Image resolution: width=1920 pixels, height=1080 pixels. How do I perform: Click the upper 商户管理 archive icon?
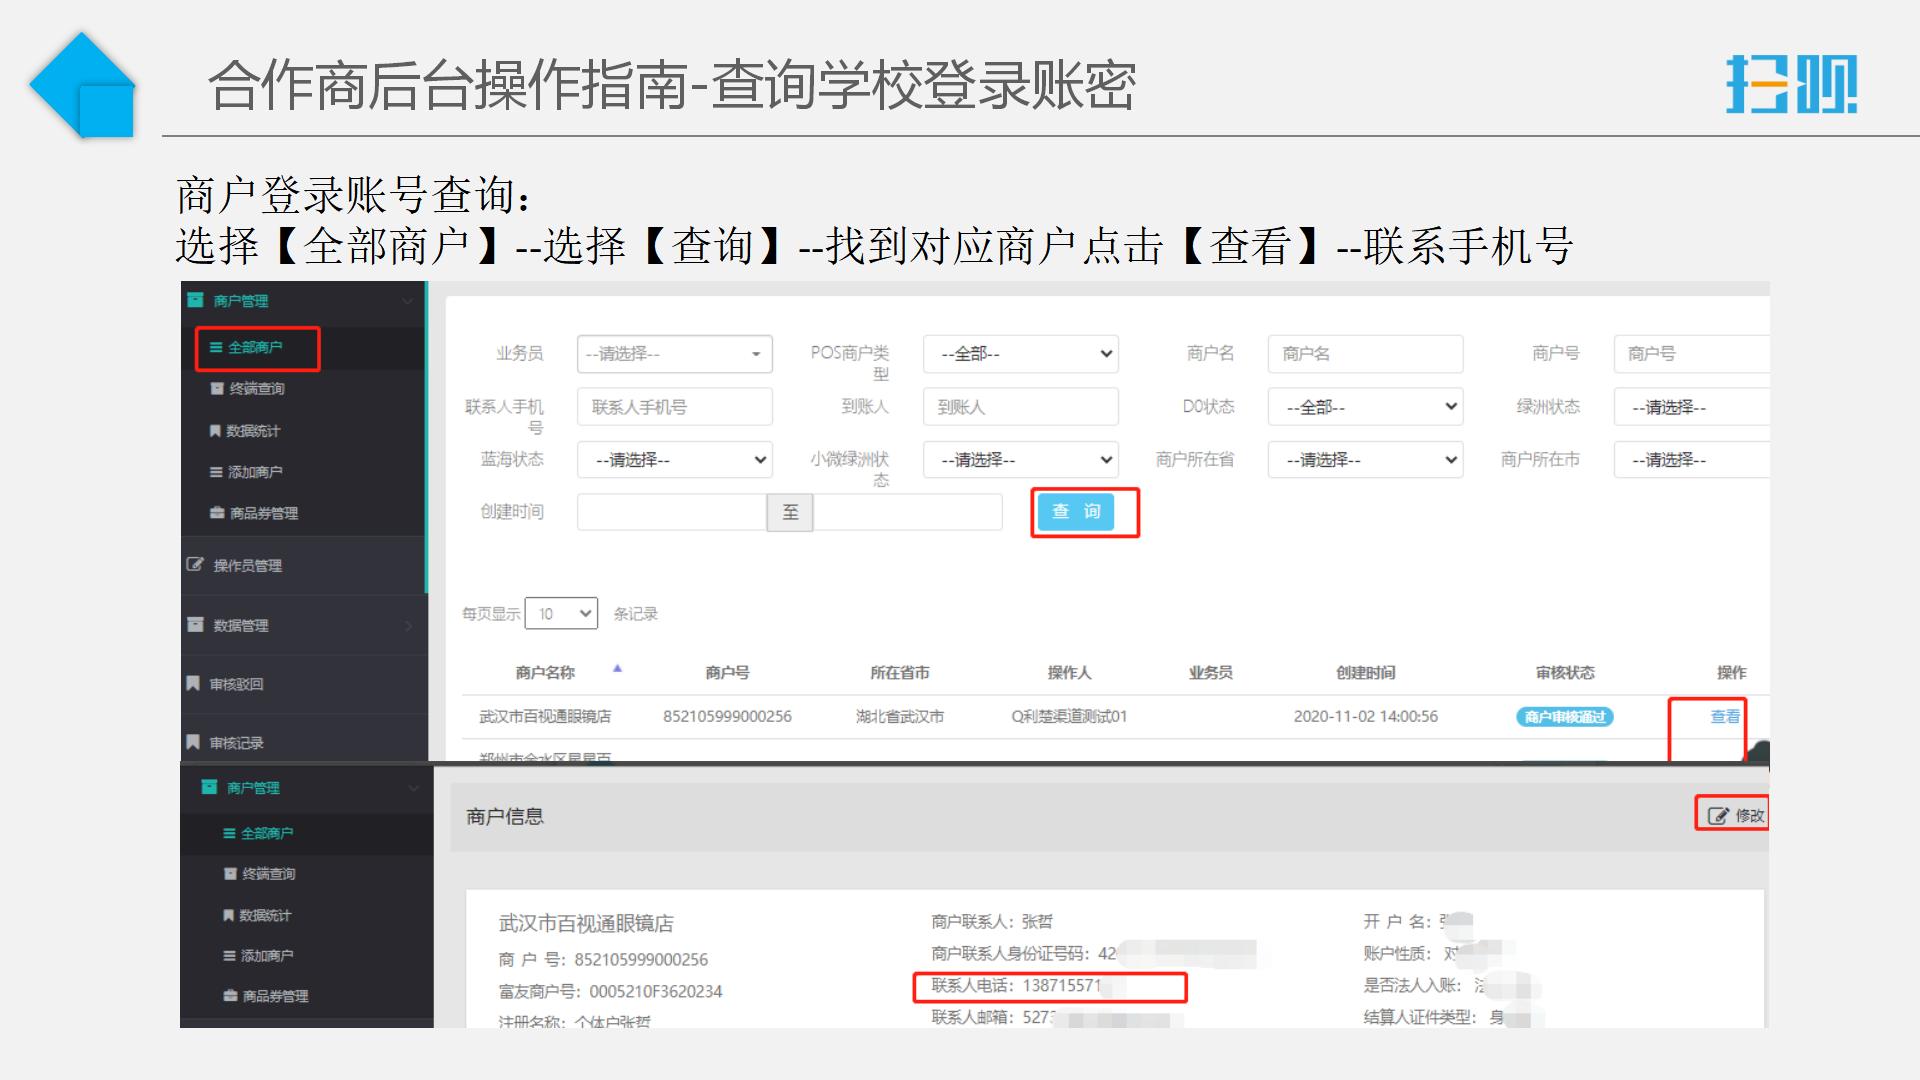click(195, 300)
